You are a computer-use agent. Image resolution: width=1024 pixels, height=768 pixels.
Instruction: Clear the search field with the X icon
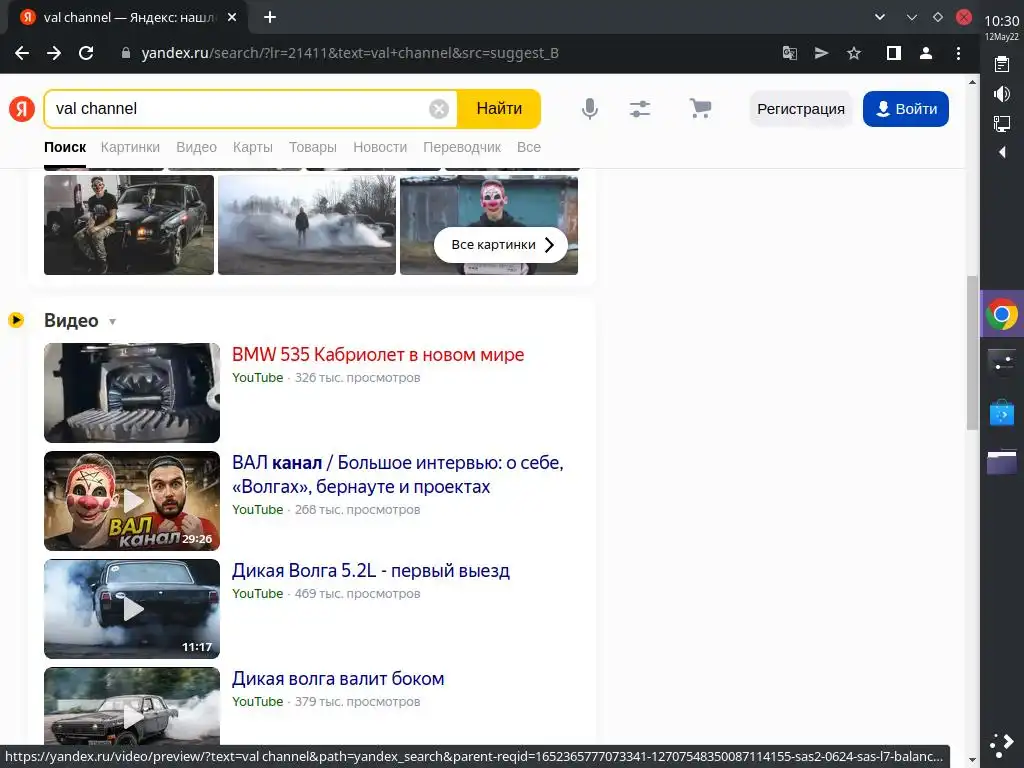click(x=439, y=109)
